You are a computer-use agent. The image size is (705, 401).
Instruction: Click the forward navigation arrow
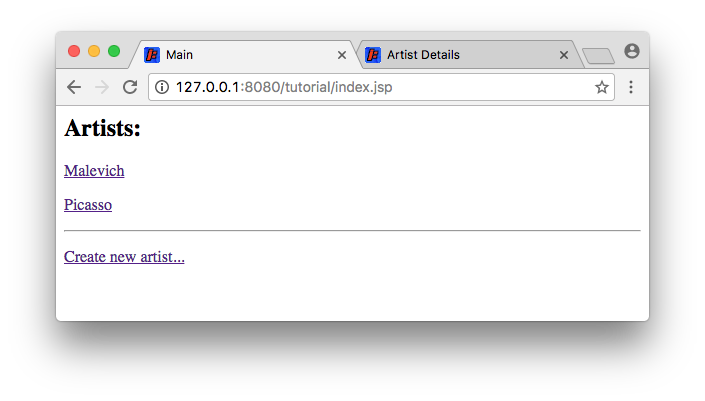(101, 87)
